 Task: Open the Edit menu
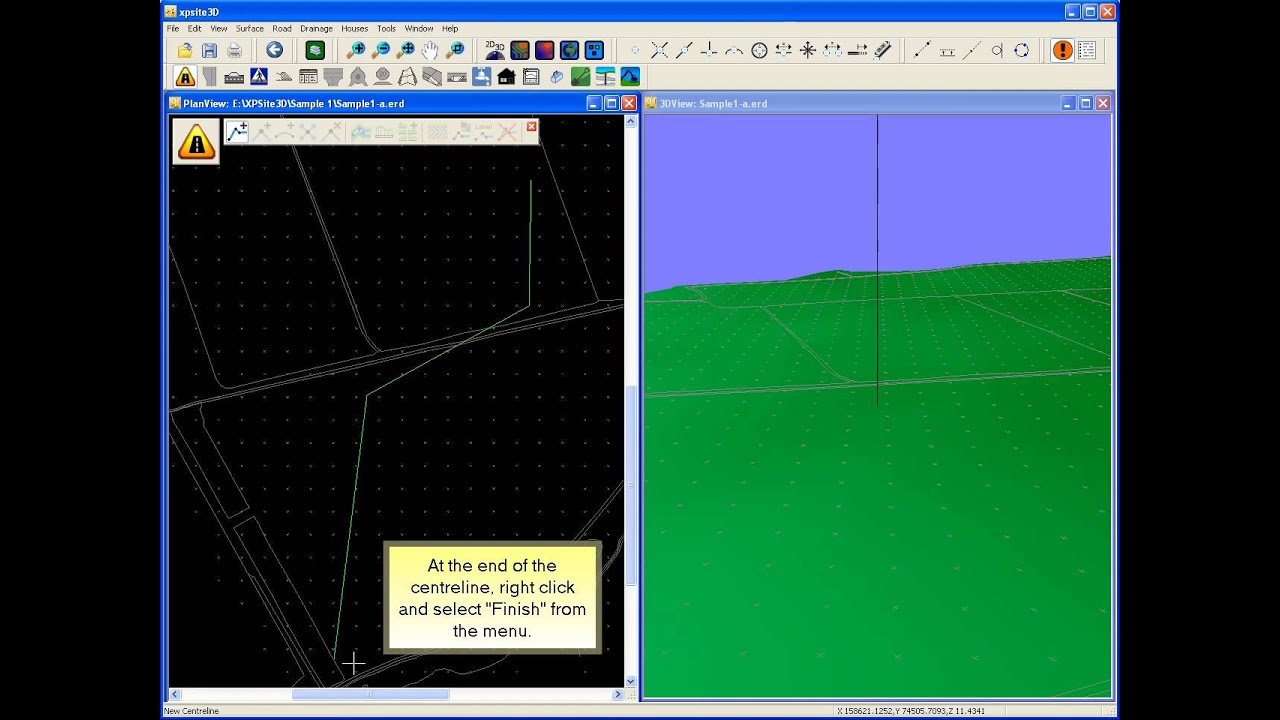click(x=194, y=29)
